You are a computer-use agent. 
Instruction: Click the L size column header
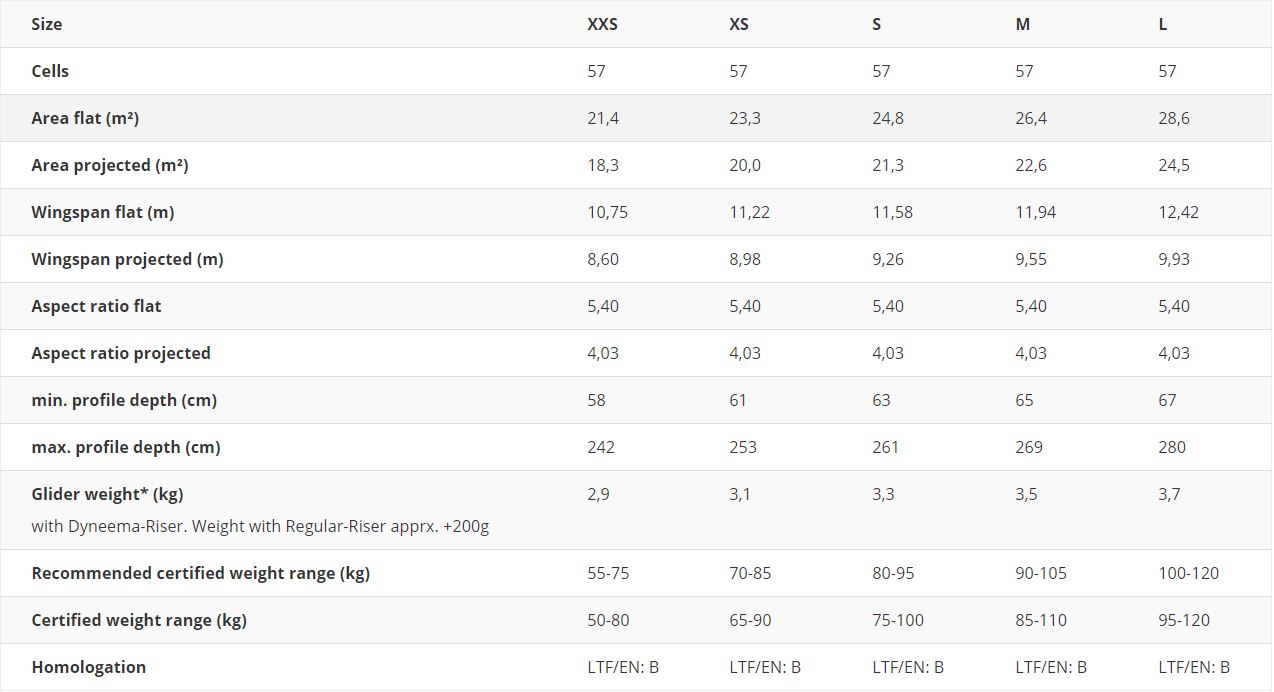[x=1163, y=24]
